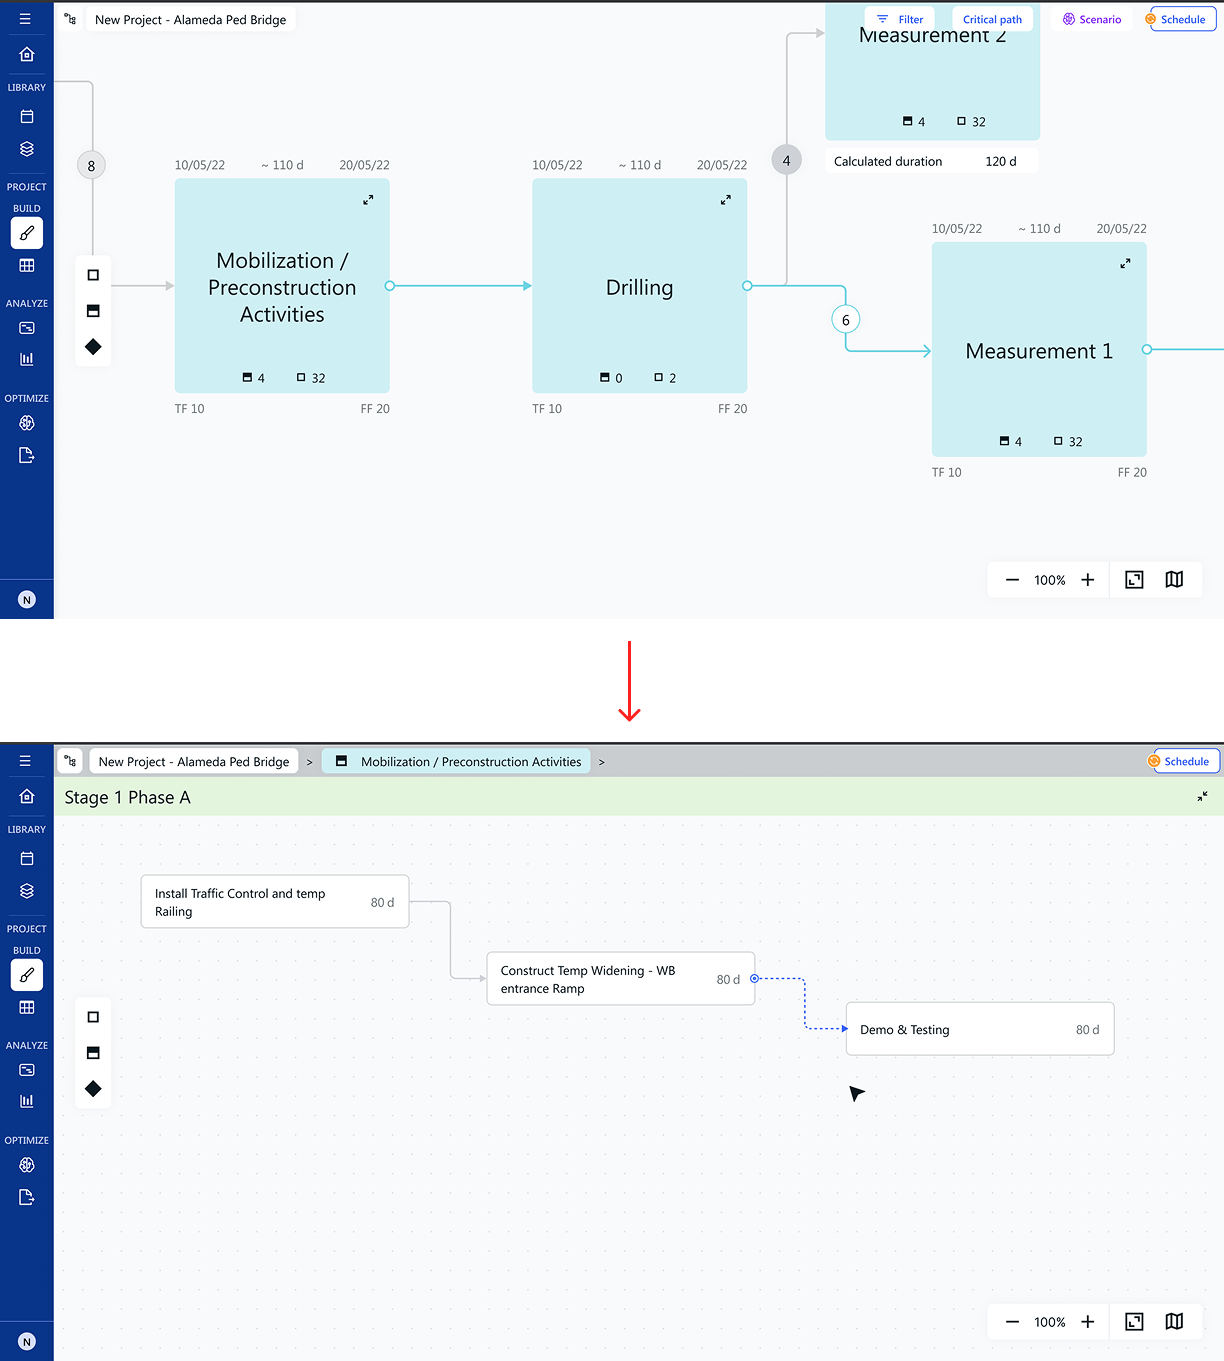Screen dimensions: 1224x1361
Task: Select the milestone diamond tool in bottom palette
Action: (x=93, y=1089)
